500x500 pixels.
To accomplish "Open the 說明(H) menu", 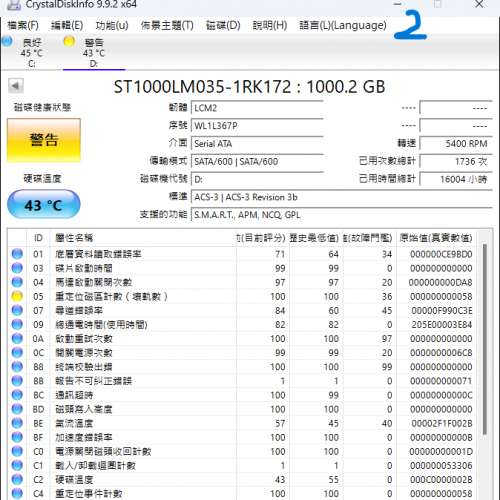I will tap(270, 25).
